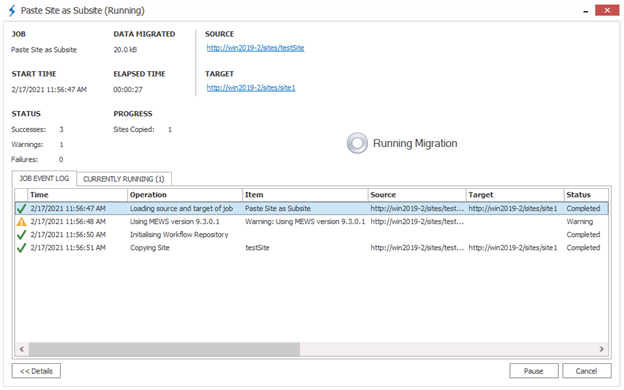Click the horizontal scrollbar's left arrow
624x390 pixels.
pyautogui.click(x=22, y=349)
